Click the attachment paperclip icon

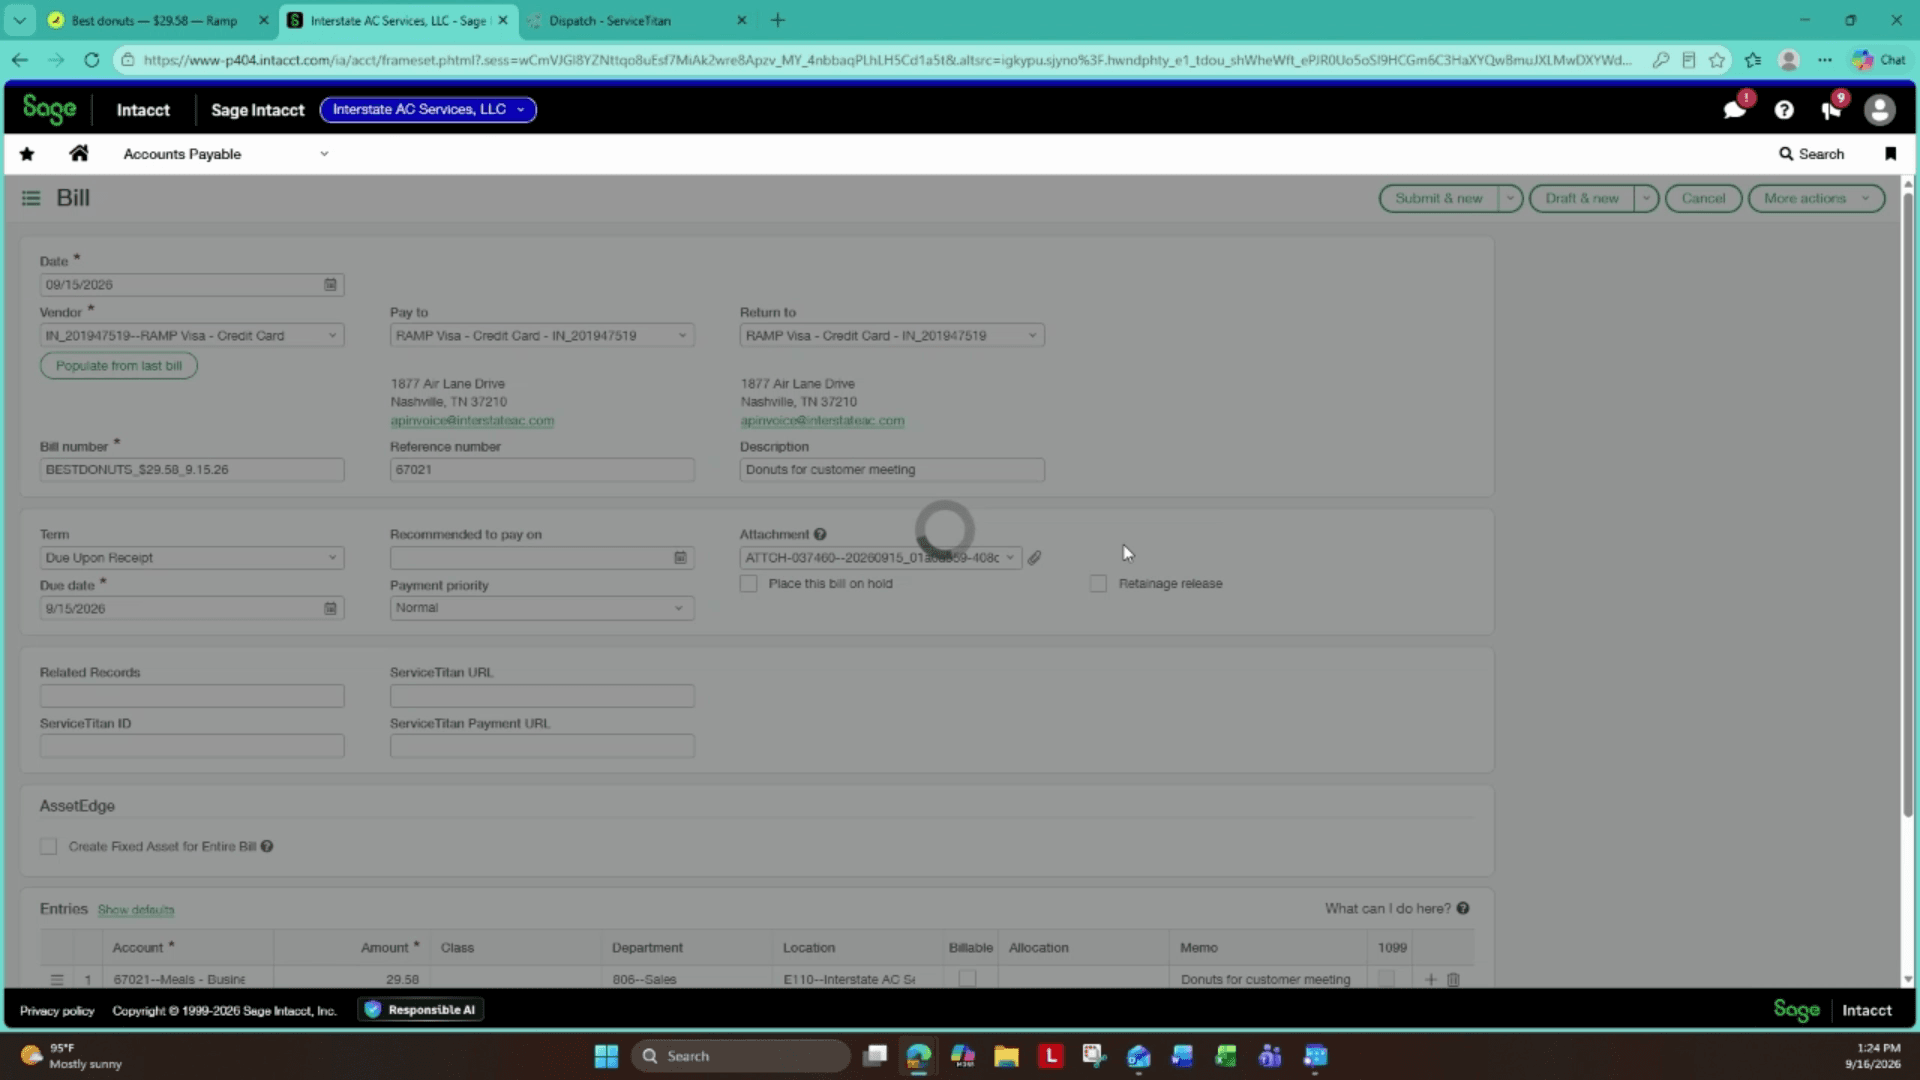[1035, 558]
